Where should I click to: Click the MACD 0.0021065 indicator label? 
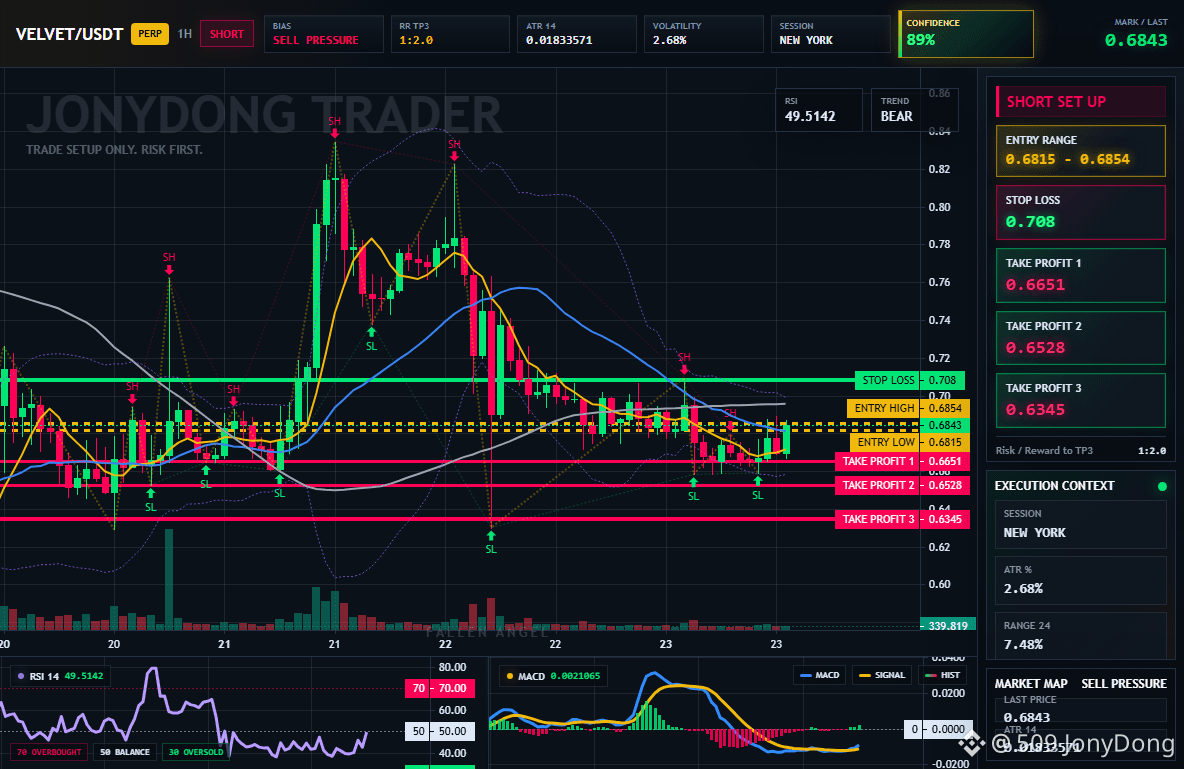[553, 676]
